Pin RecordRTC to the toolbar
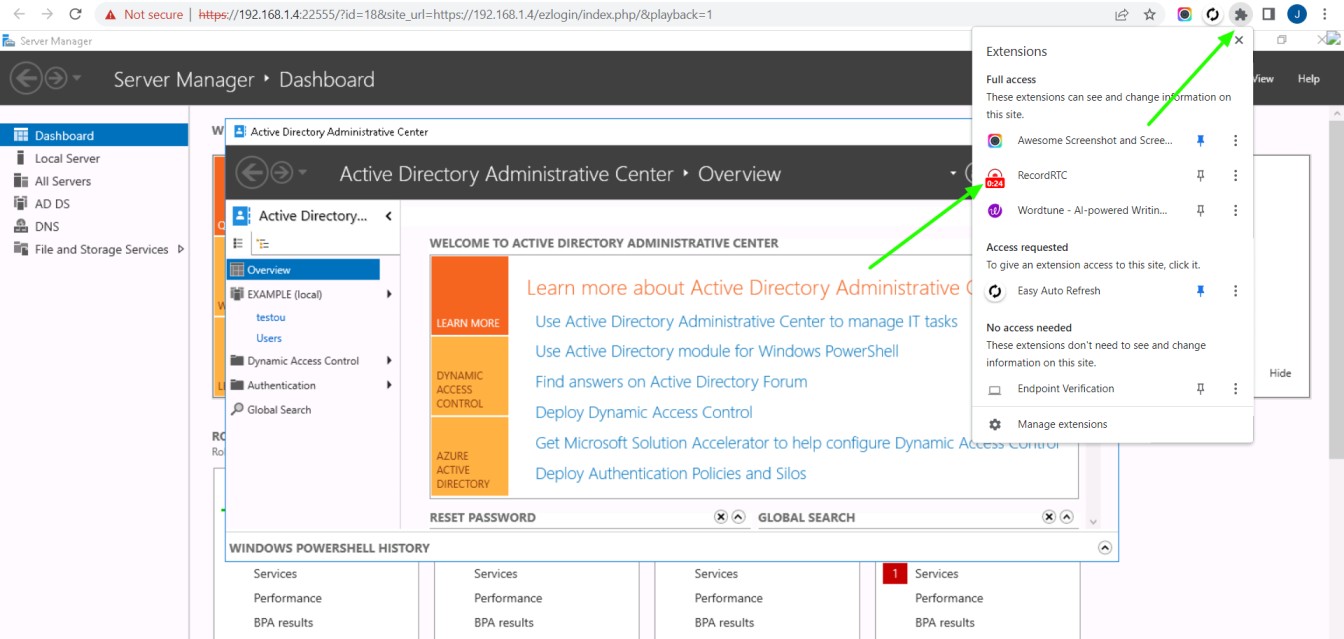Screen dimensions: 1344x639 coord(1201,176)
